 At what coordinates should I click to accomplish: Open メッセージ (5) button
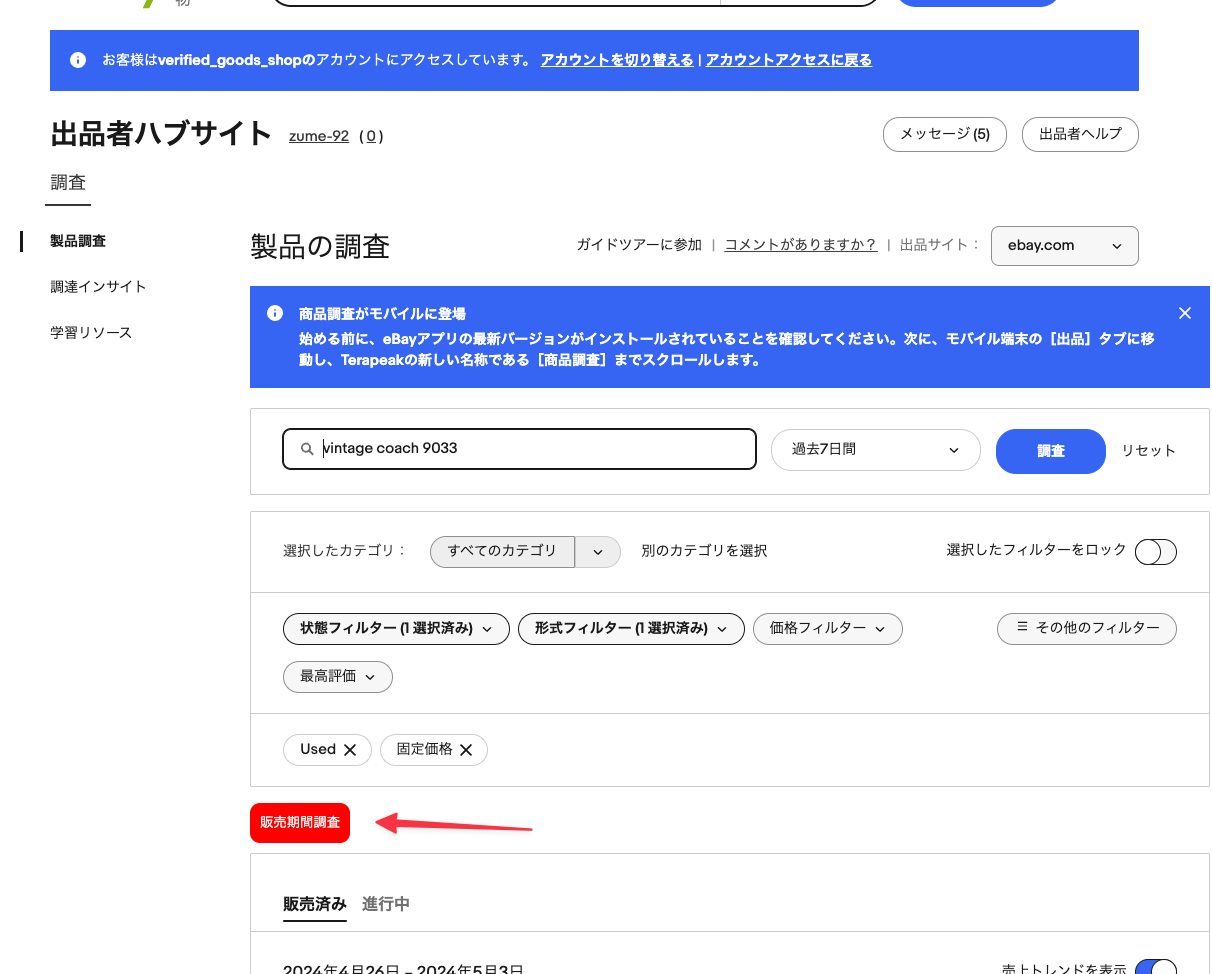coord(945,134)
